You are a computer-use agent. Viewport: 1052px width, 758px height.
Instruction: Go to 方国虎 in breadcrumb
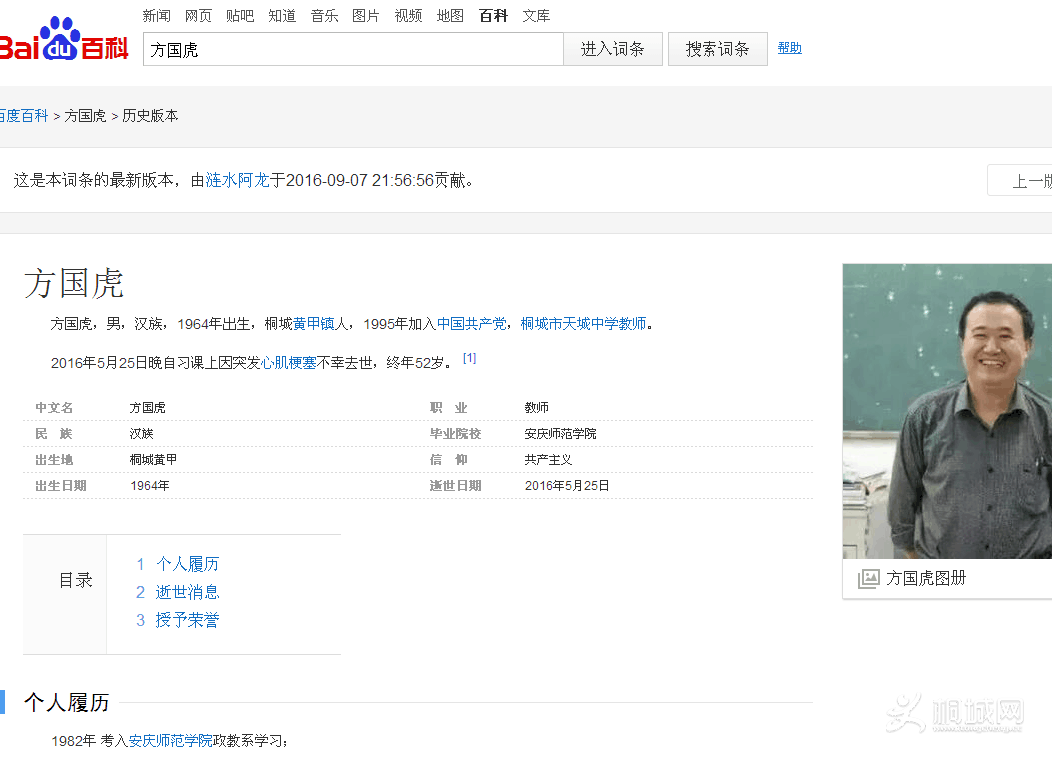[x=85, y=116]
